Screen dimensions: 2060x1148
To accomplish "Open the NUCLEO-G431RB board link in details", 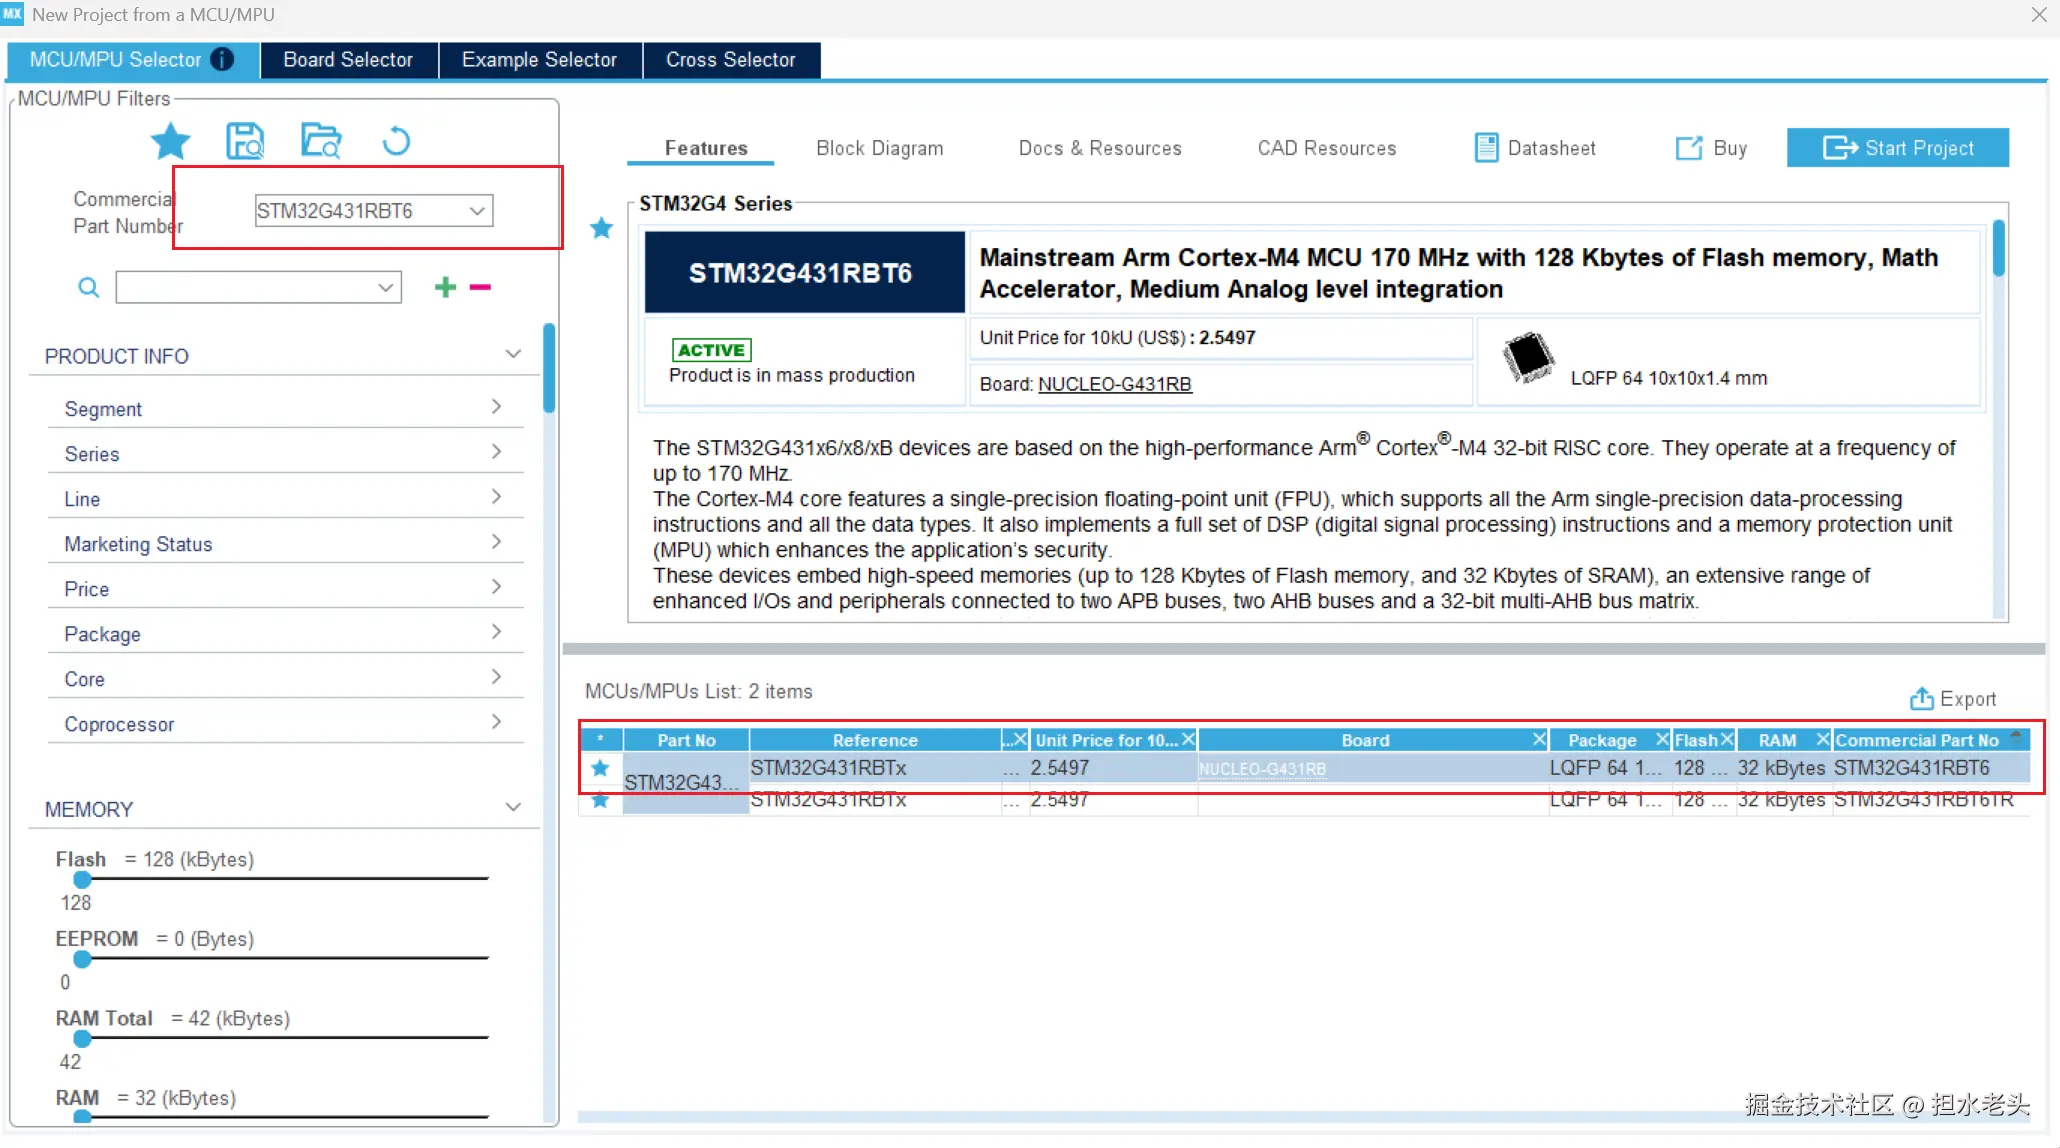I will pyautogui.click(x=1115, y=384).
